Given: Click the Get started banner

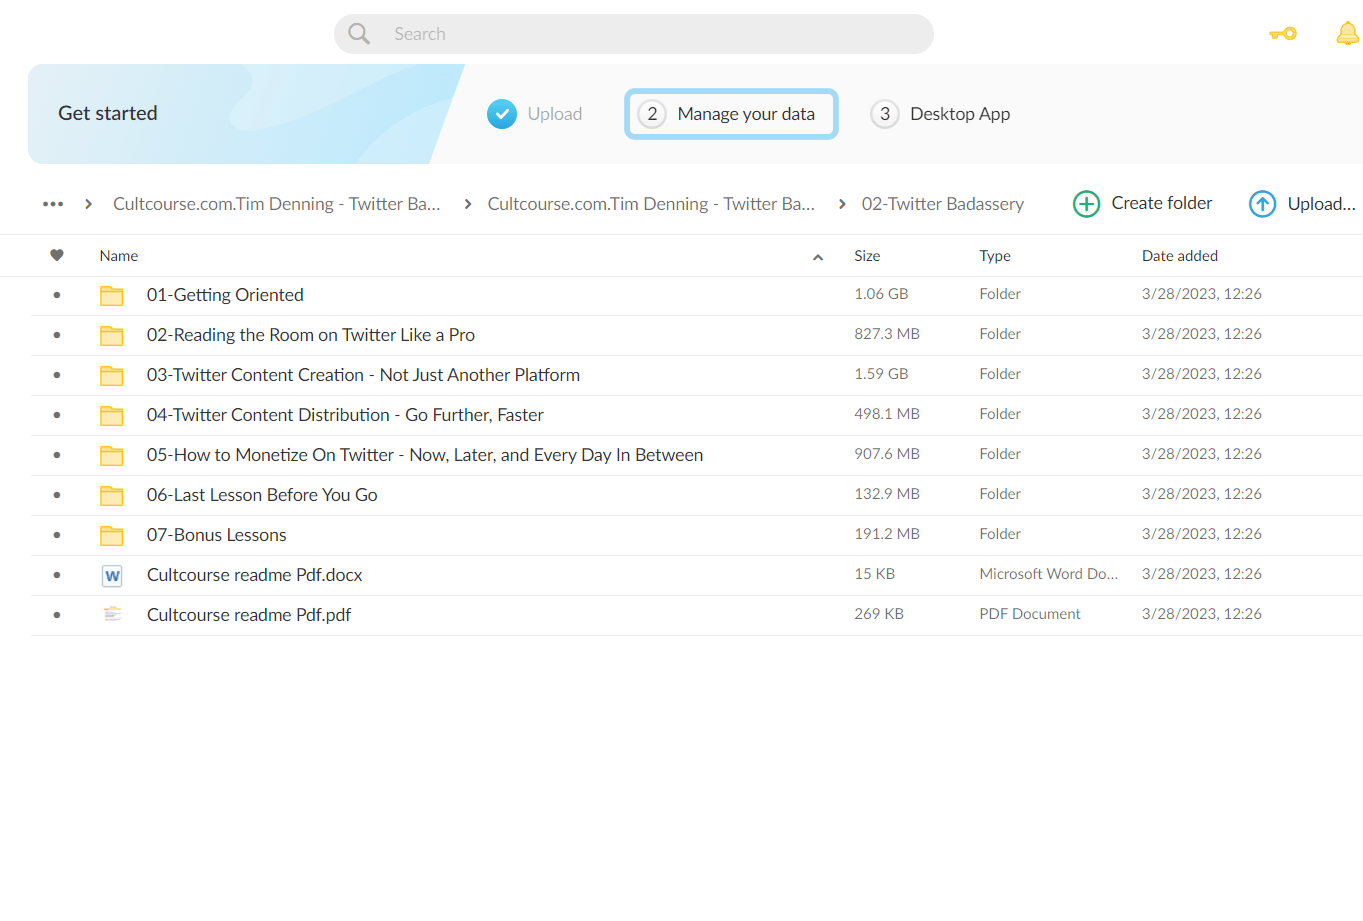Looking at the screenshot, I should [x=245, y=114].
